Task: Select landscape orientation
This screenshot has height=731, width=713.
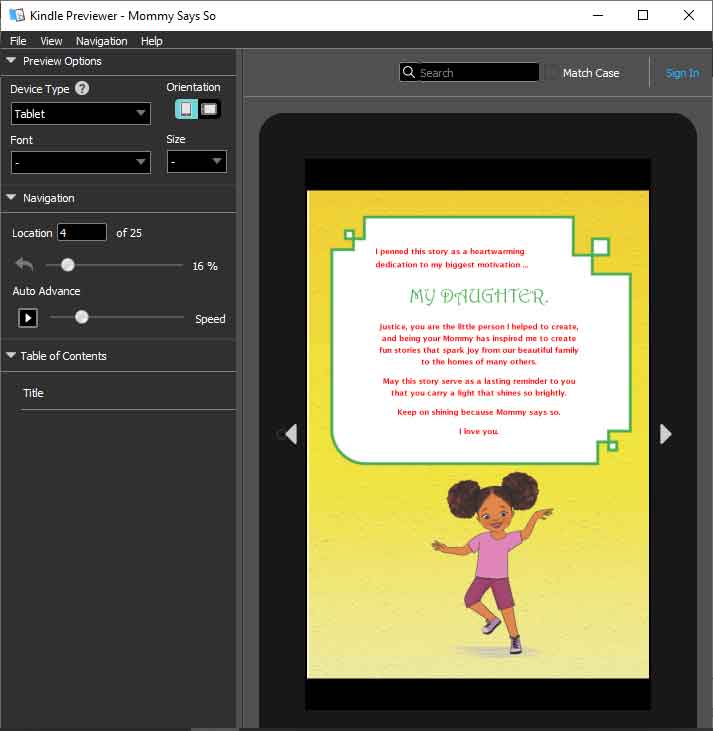Action: (209, 109)
